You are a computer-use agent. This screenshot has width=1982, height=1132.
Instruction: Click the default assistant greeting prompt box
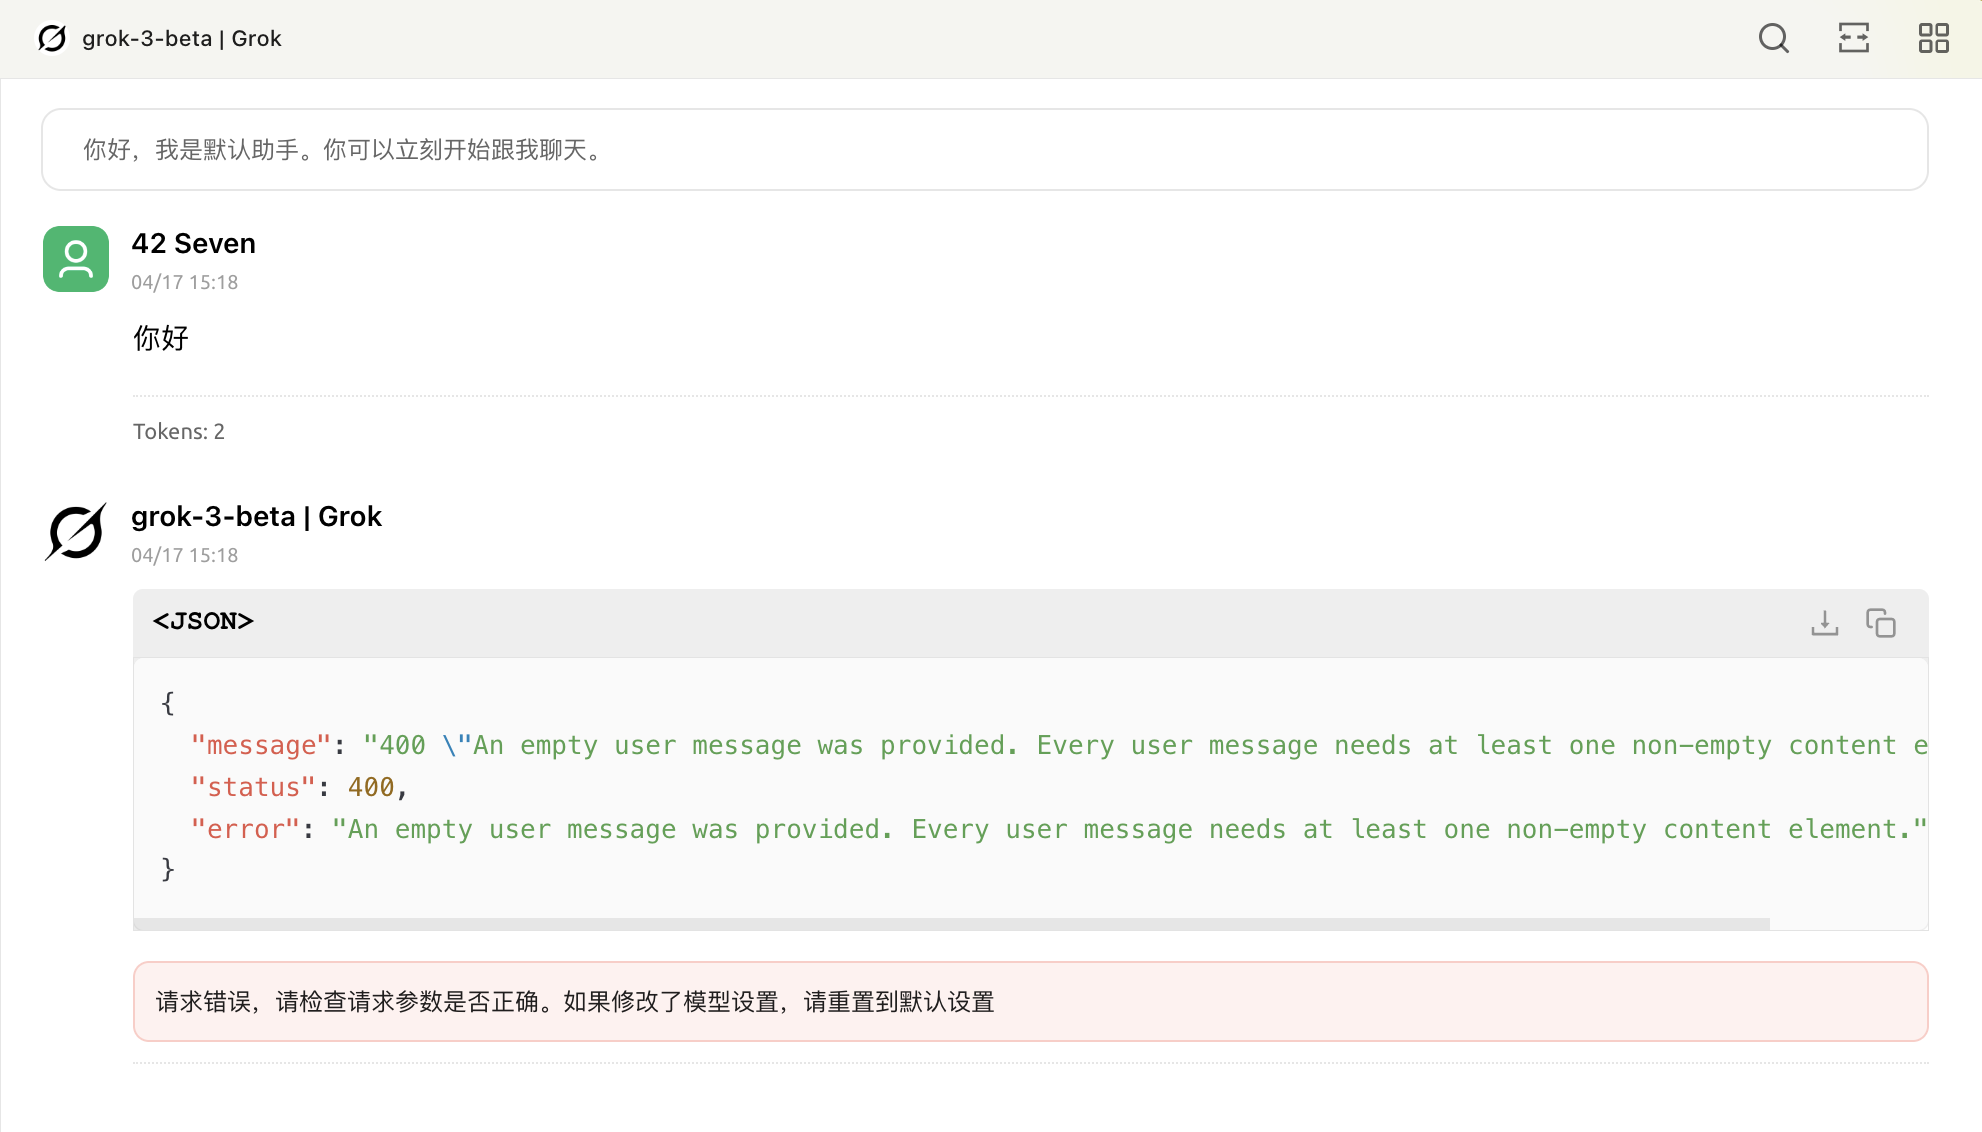(984, 150)
